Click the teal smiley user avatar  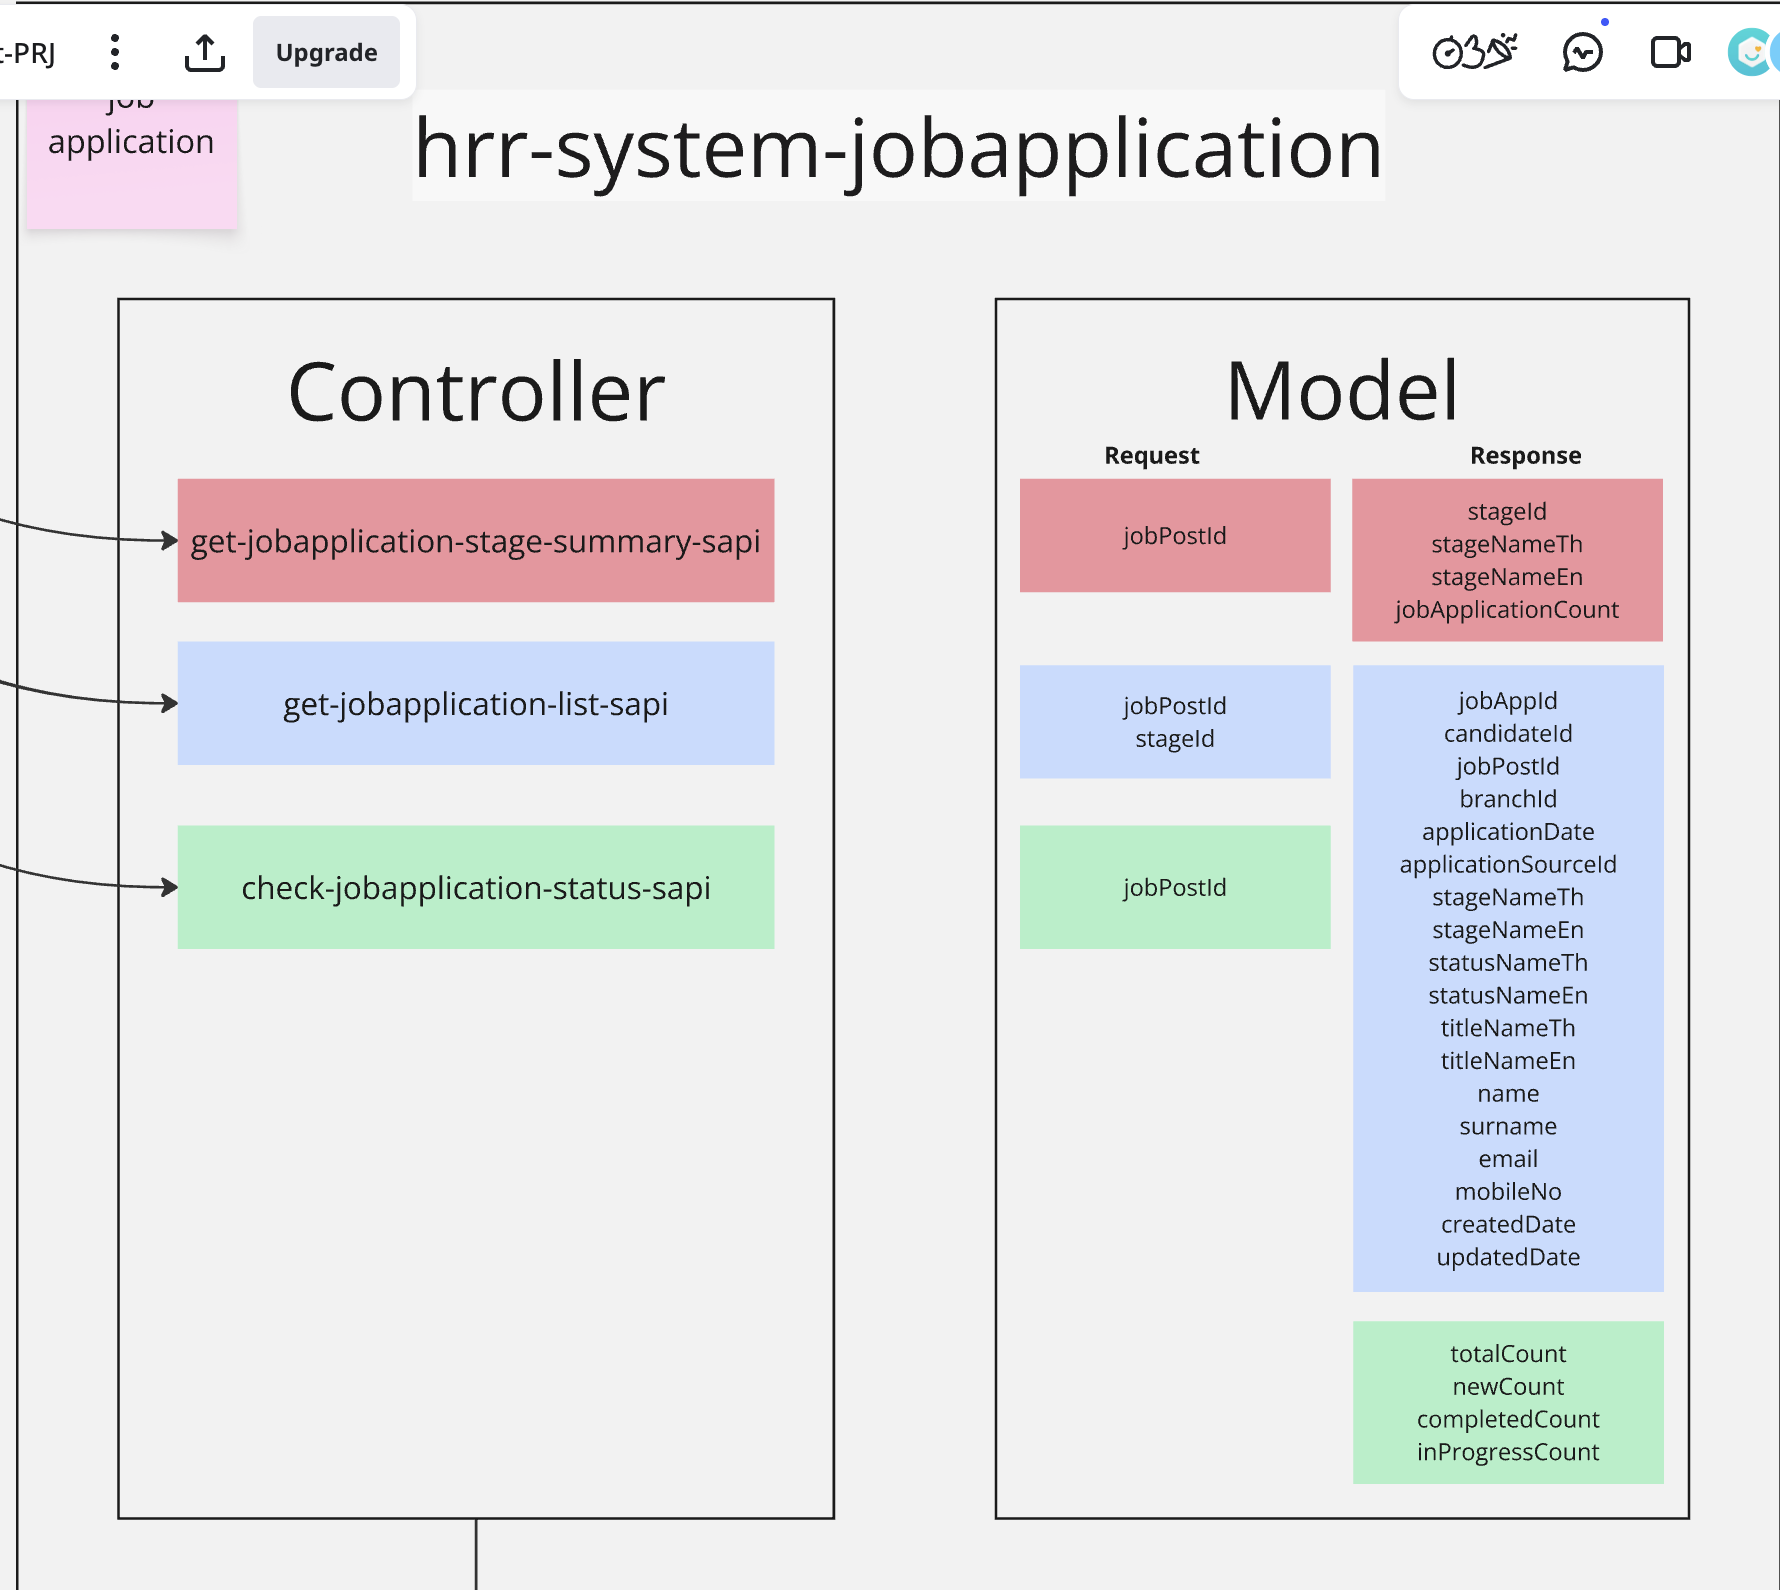(x=1750, y=52)
